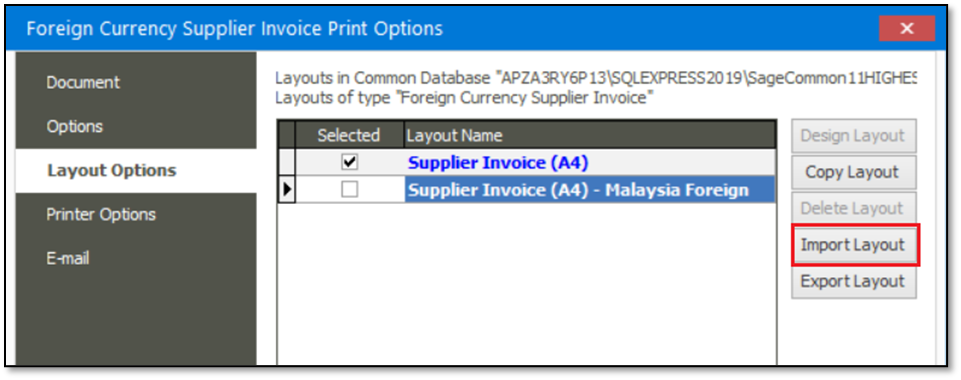
Task: Export the layout via Export Layout
Action: coord(853,281)
